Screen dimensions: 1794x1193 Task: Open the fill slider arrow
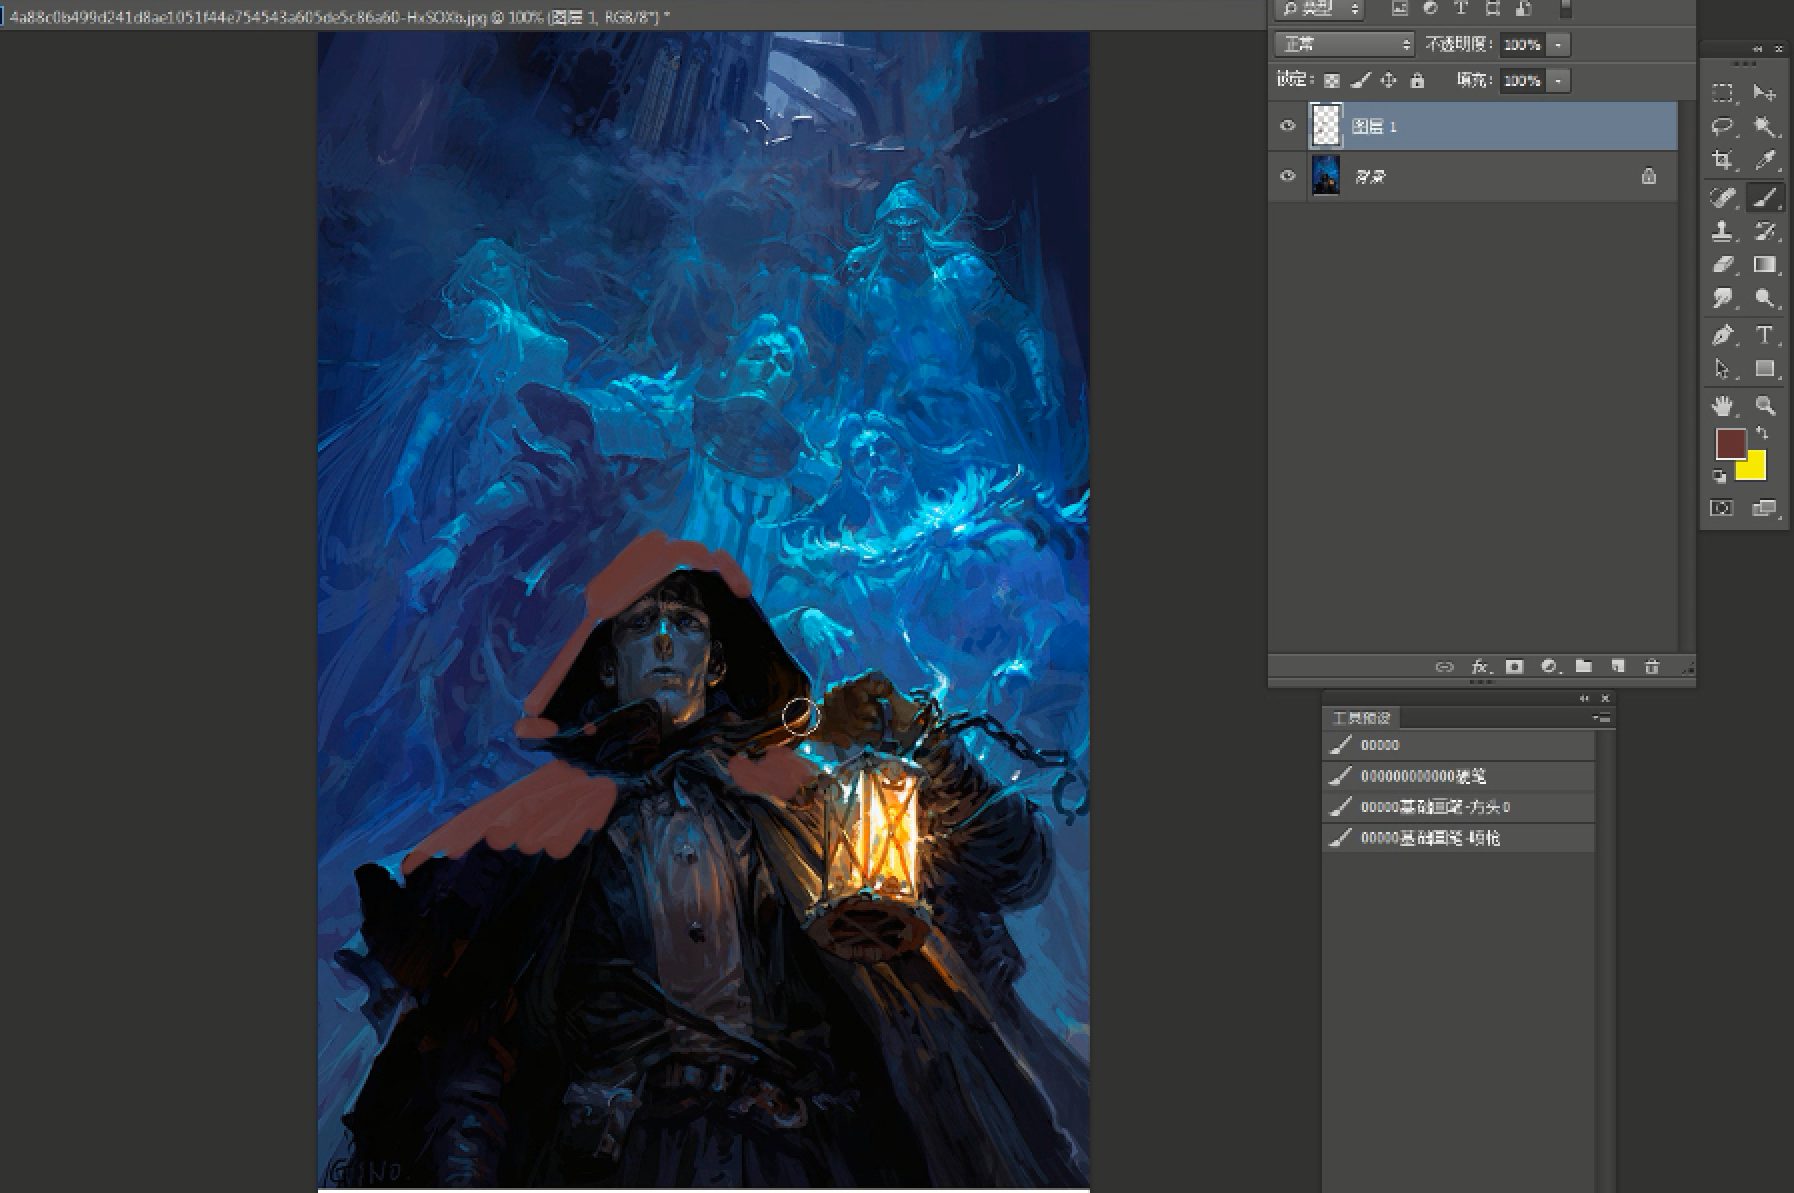click(1558, 80)
